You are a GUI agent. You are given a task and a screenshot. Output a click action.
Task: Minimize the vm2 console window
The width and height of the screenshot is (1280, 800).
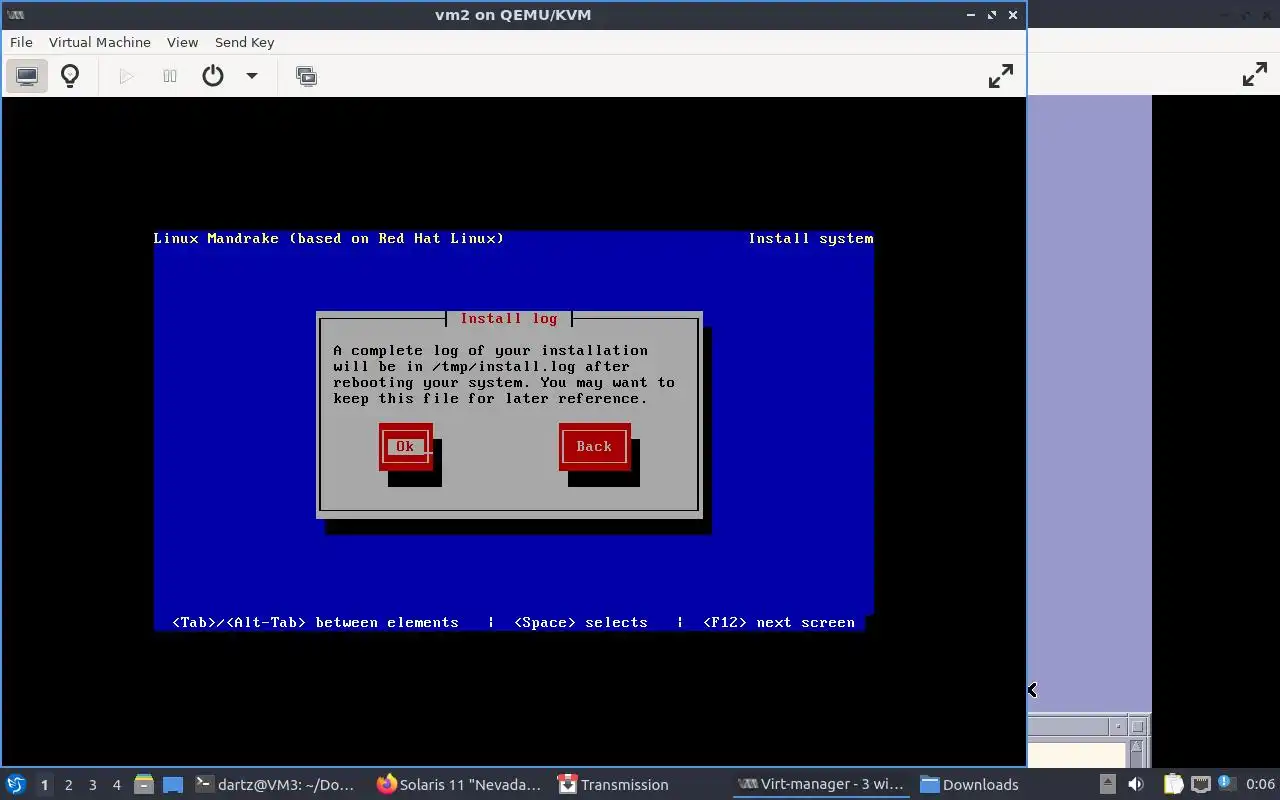pyautogui.click(x=971, y=15)
